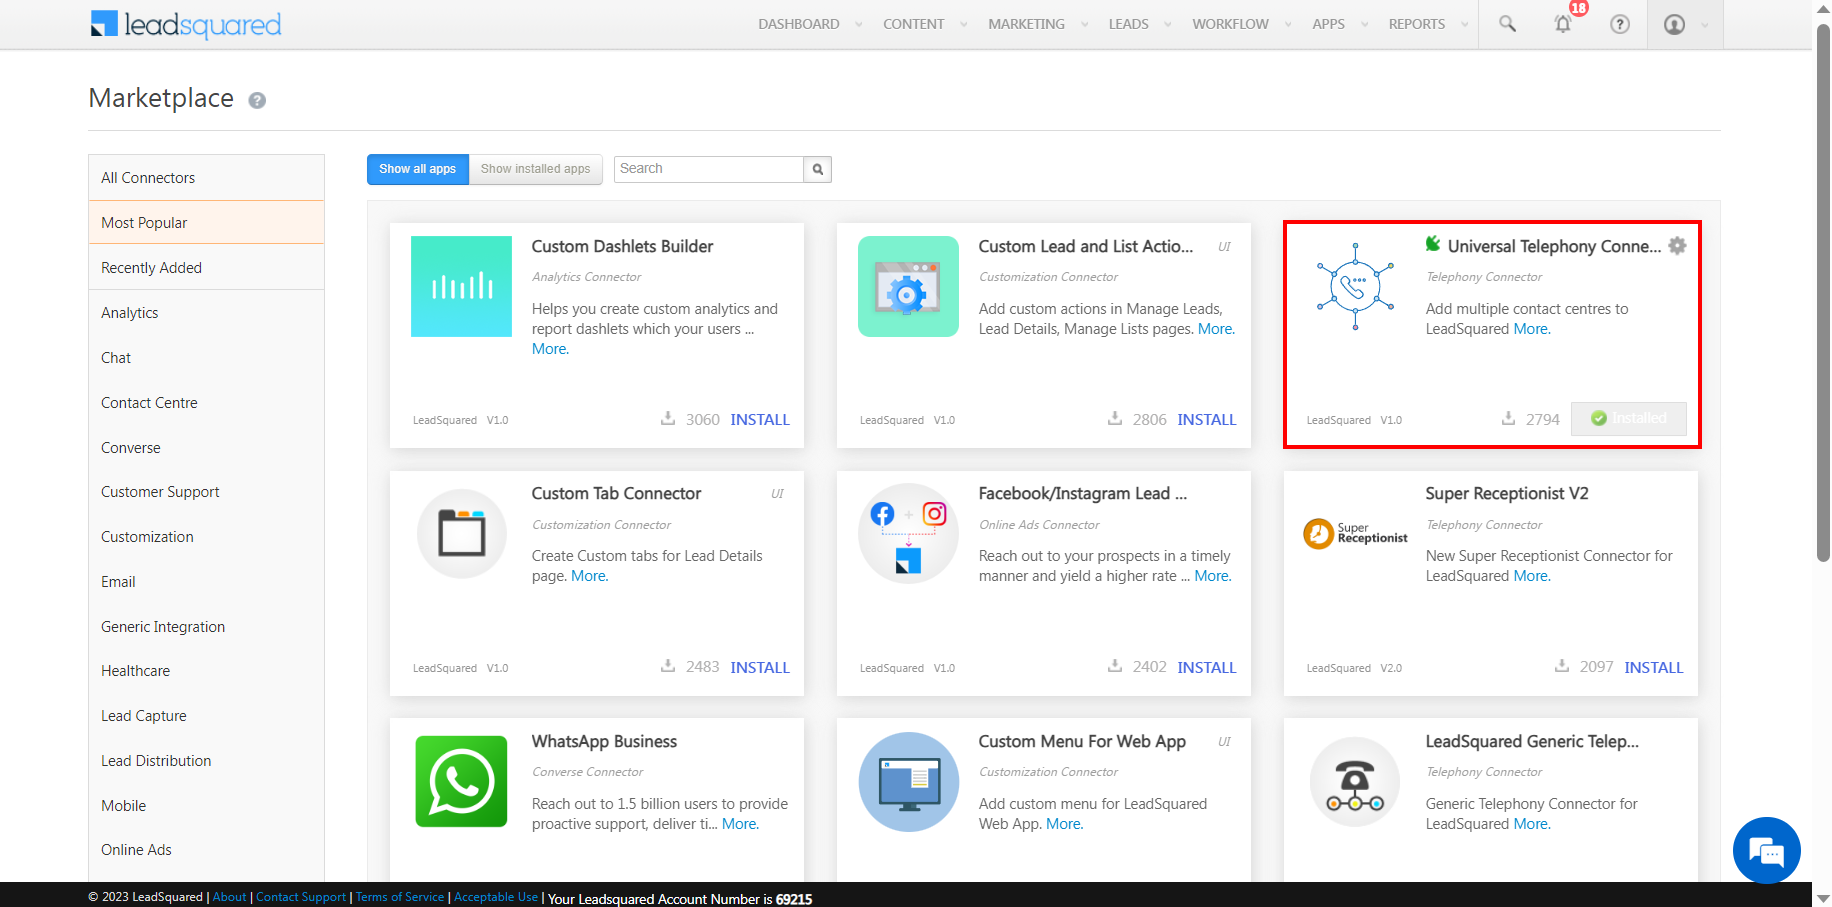
Task: Open the About footer link
Action: (229, 897)
